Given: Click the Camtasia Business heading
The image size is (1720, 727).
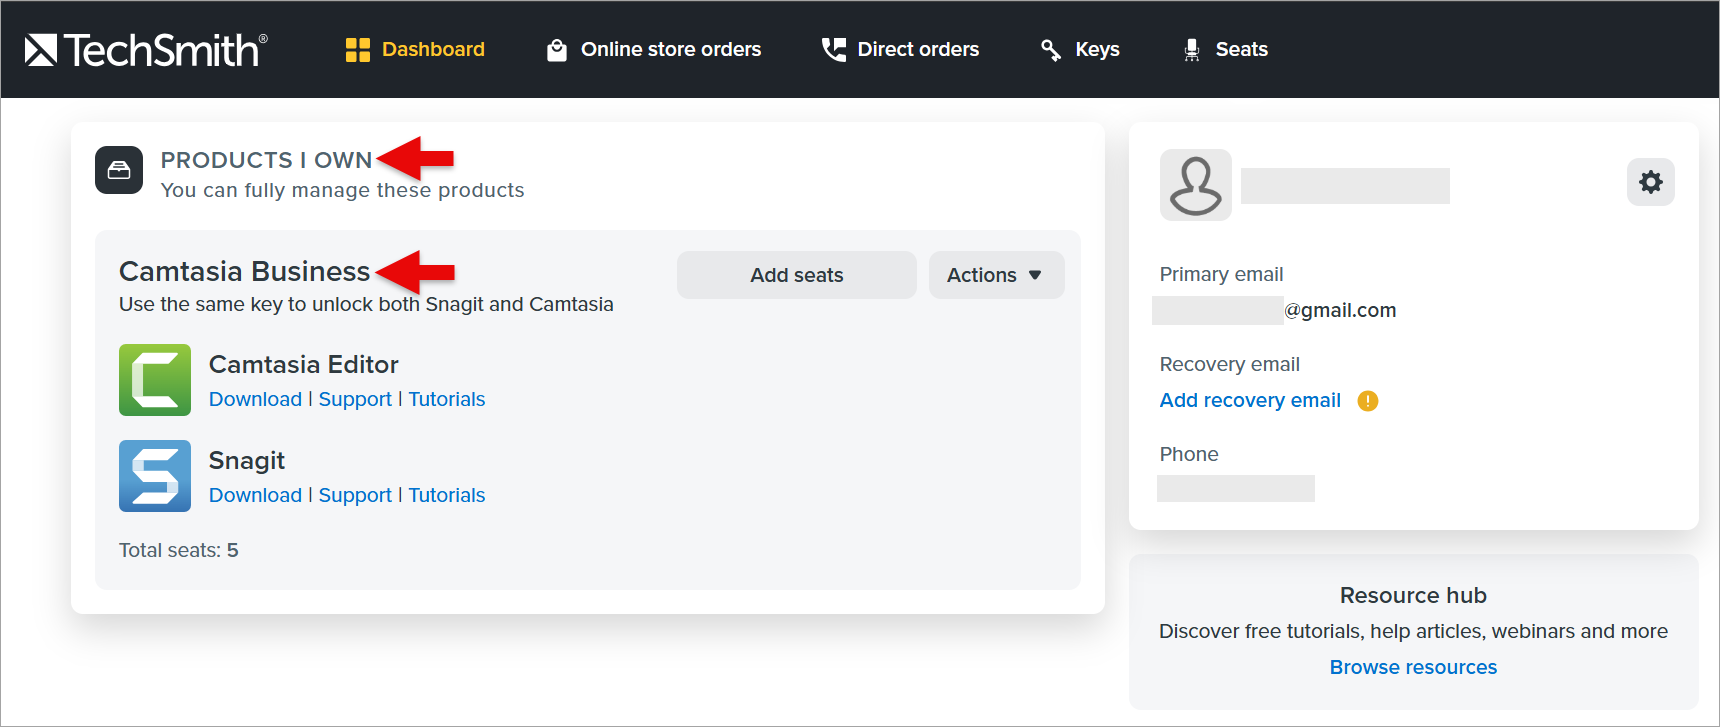Looking at the screenshot, I should (x=244, y=272).
